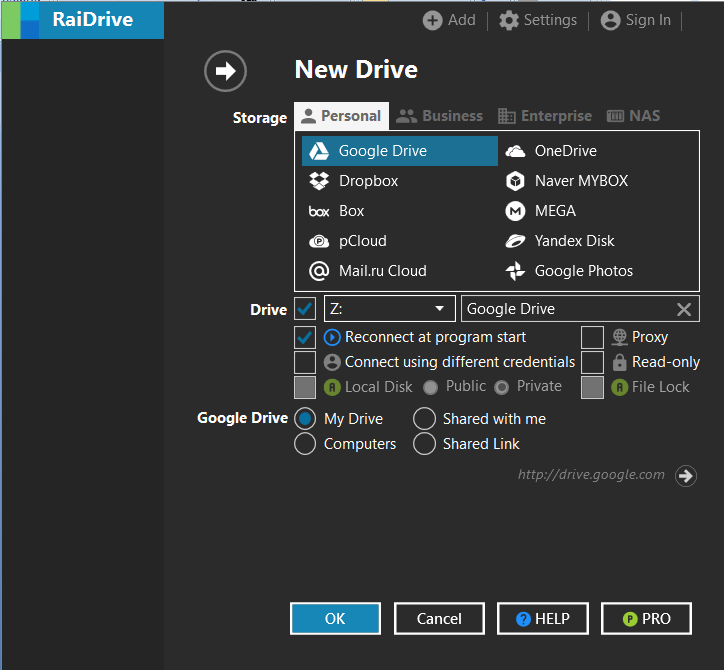The width and height of the screenshot is (724, 670).
Task: Clear the Google Drive name field
Action: pyautogui.click(x=684, y=309)
